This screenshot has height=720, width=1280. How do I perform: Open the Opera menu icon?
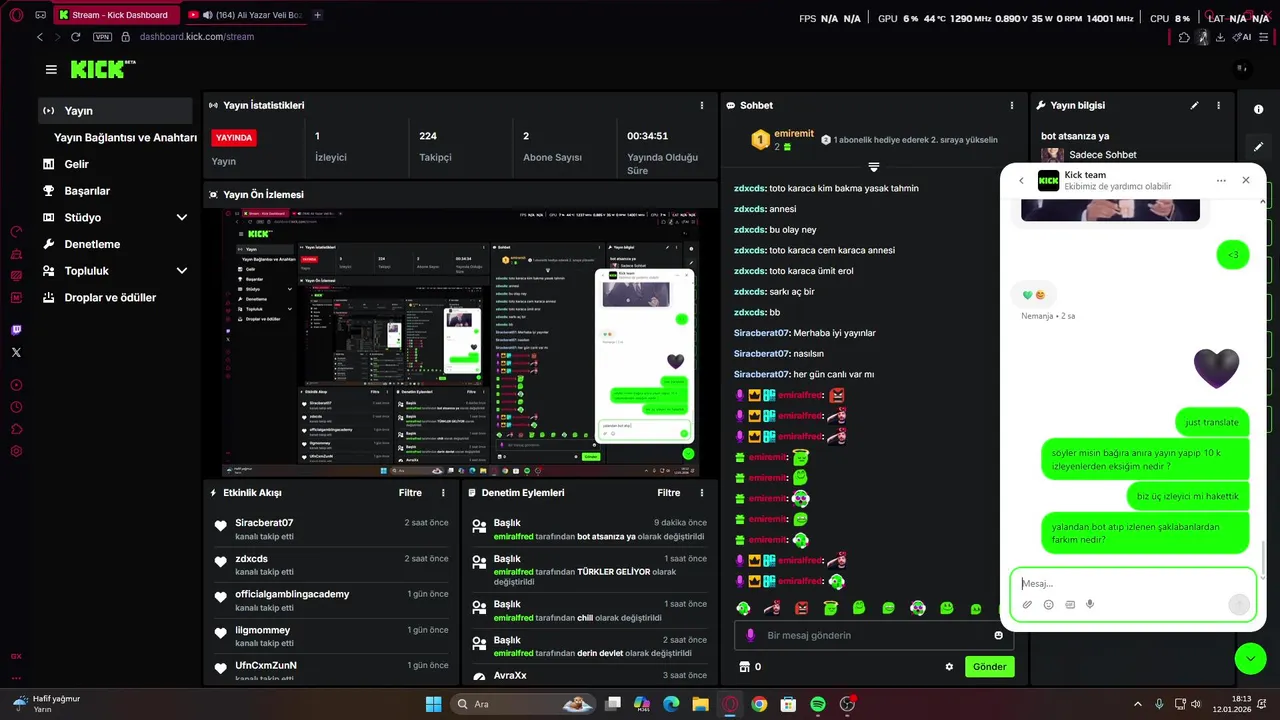tap(16, 15)
